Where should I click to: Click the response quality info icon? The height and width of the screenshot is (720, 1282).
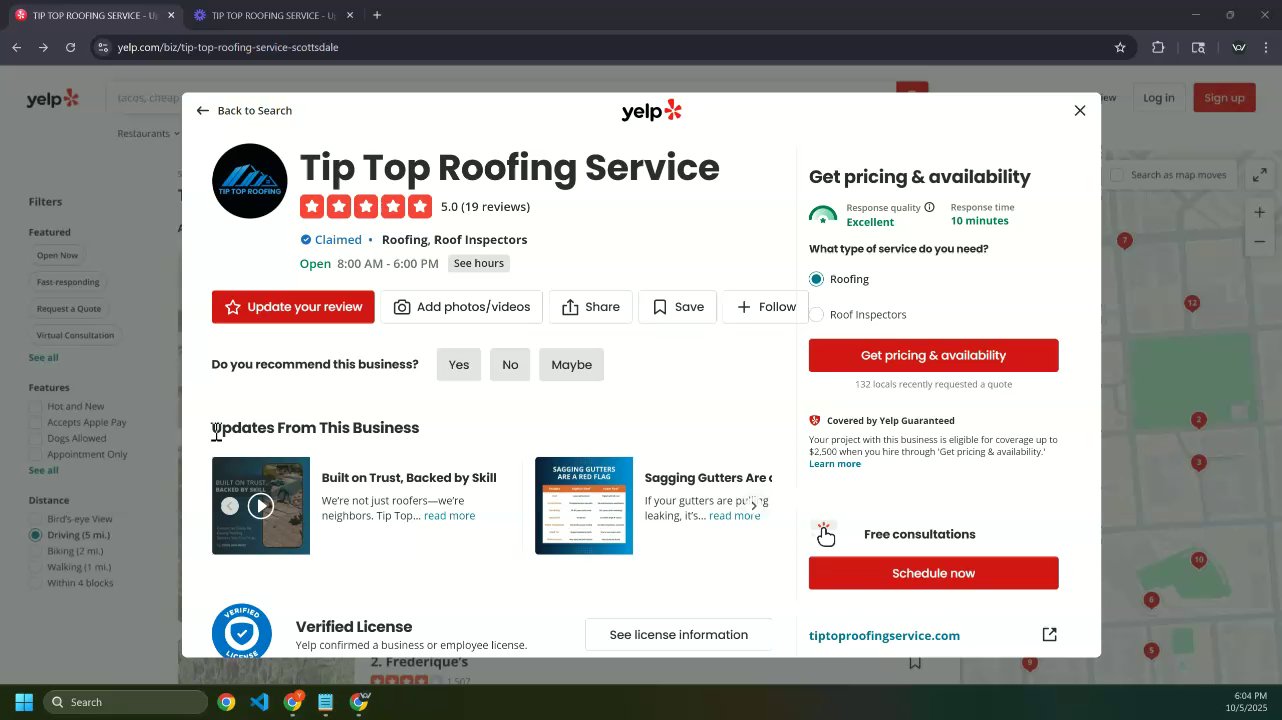click(x=929, y=207)
